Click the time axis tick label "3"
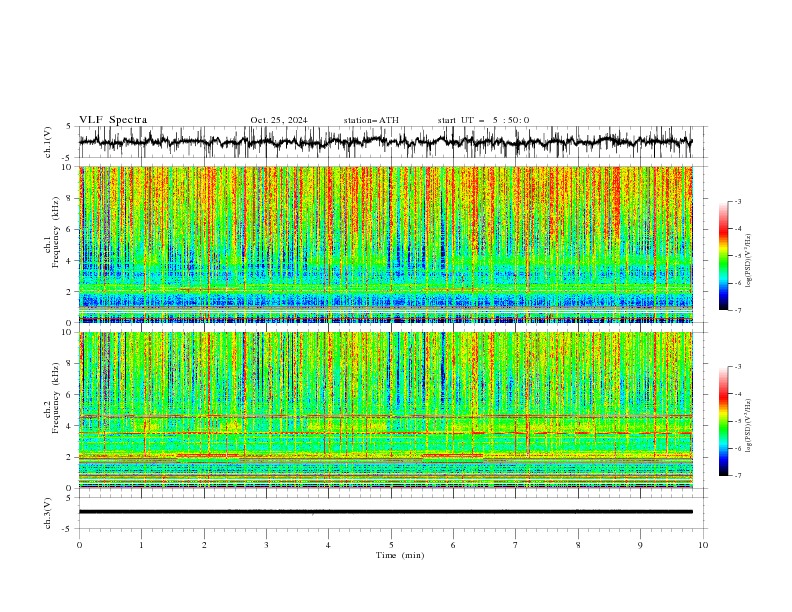This screenshot has height=612, width=792. 266,545
